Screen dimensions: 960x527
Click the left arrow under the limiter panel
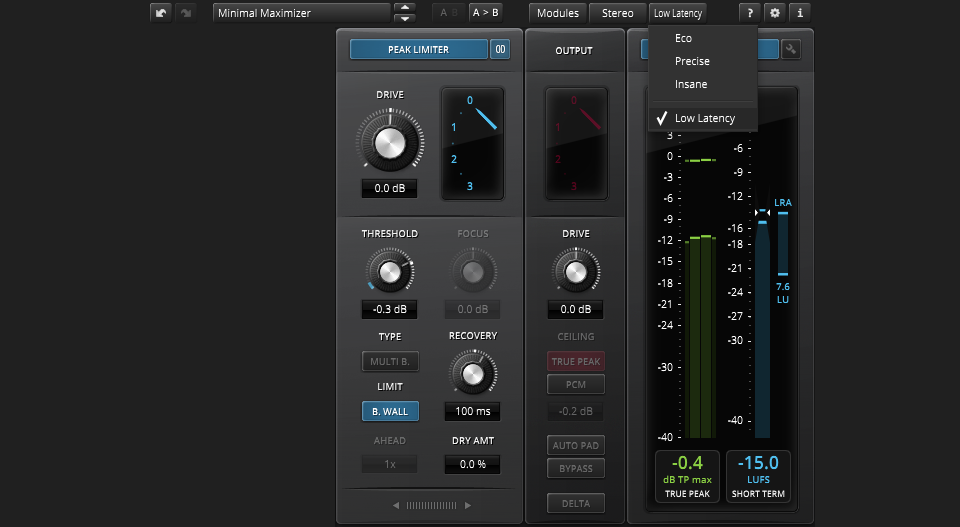396,506
